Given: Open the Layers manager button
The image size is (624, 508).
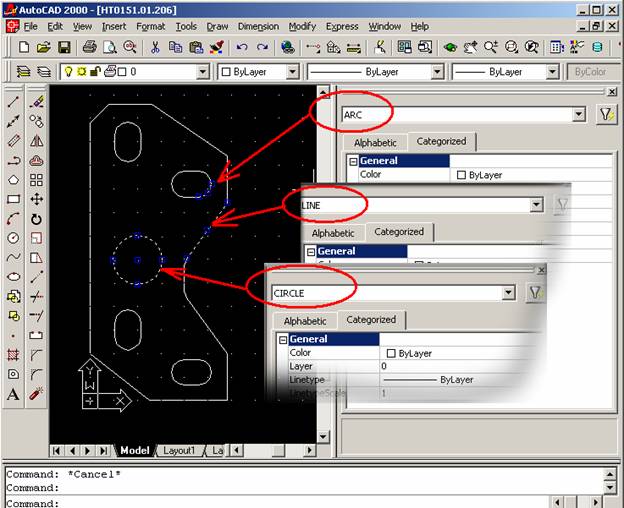Looking at the screenshot, I should [44, 72].
